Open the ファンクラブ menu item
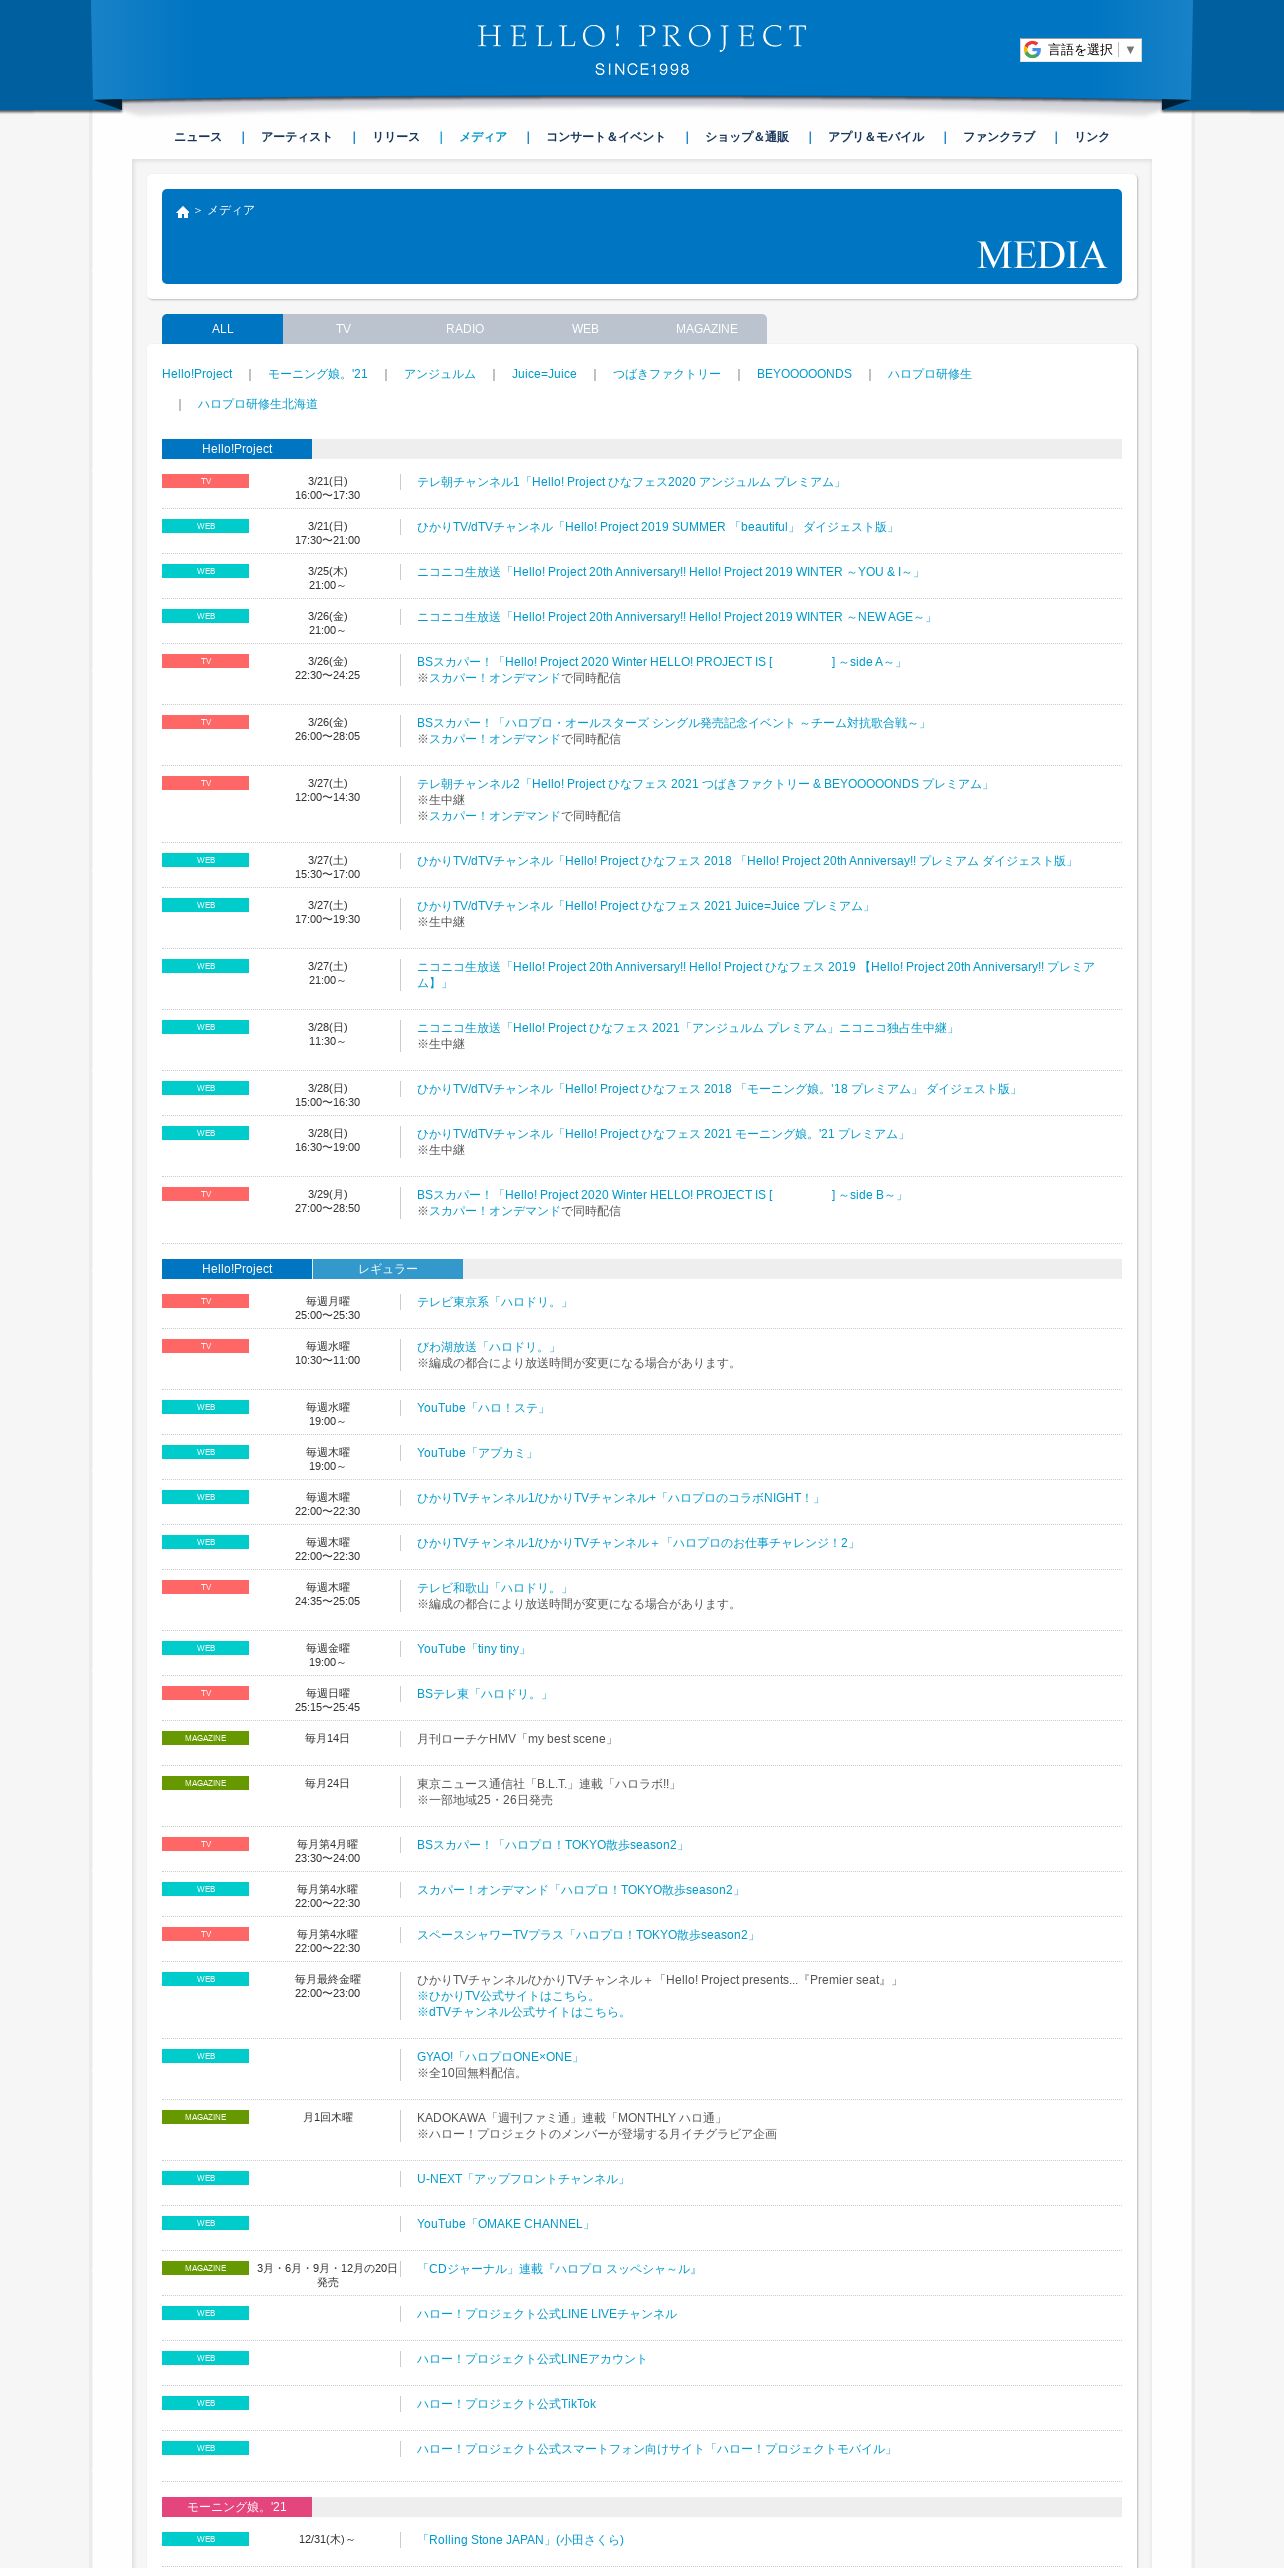 coord(999,137)
